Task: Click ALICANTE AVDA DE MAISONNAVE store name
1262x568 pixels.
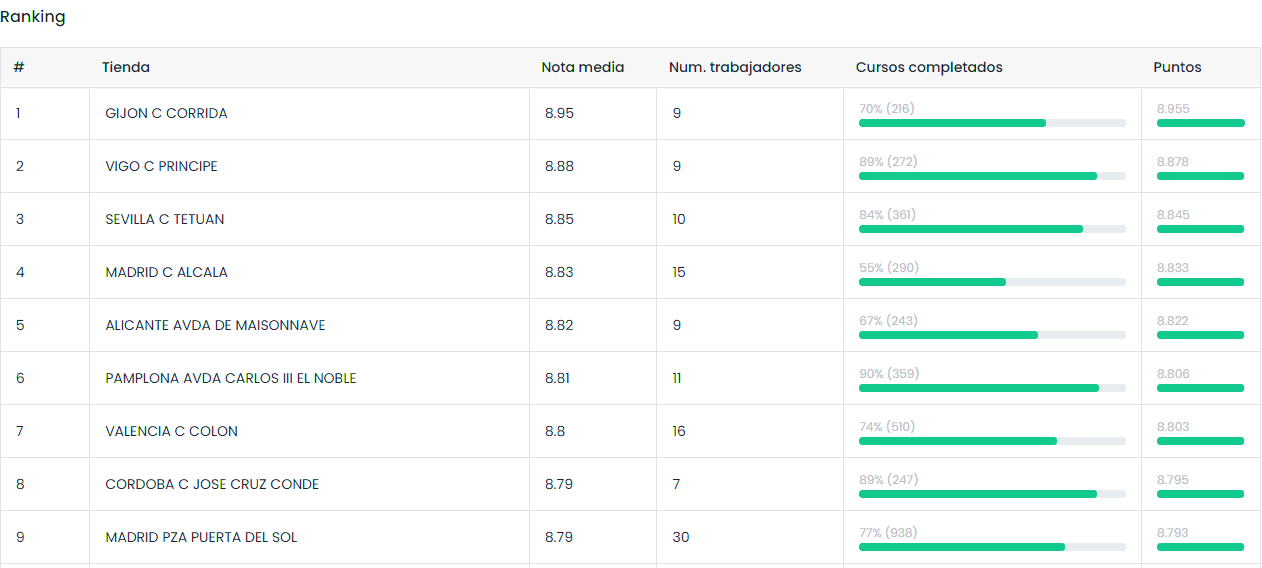Action: pyautogui.click(x=215, y=326)
